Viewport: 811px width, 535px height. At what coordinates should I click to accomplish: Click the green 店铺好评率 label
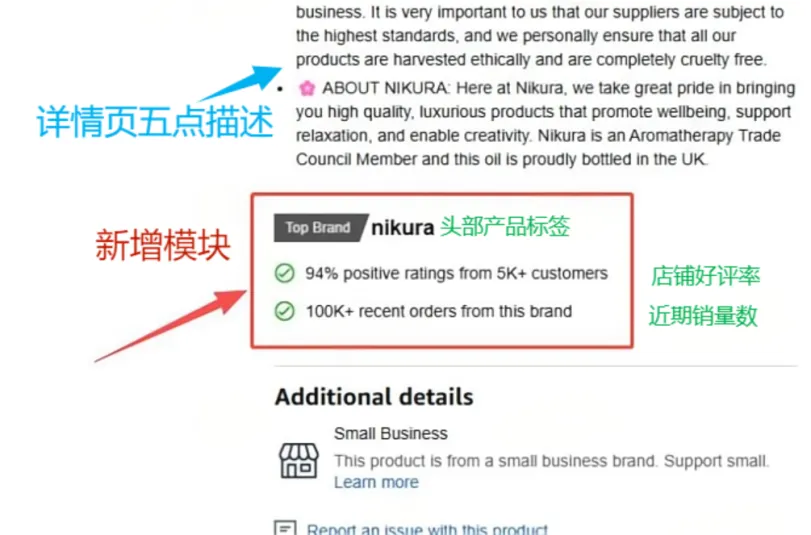pyautogui.click(x=705, y=276)
